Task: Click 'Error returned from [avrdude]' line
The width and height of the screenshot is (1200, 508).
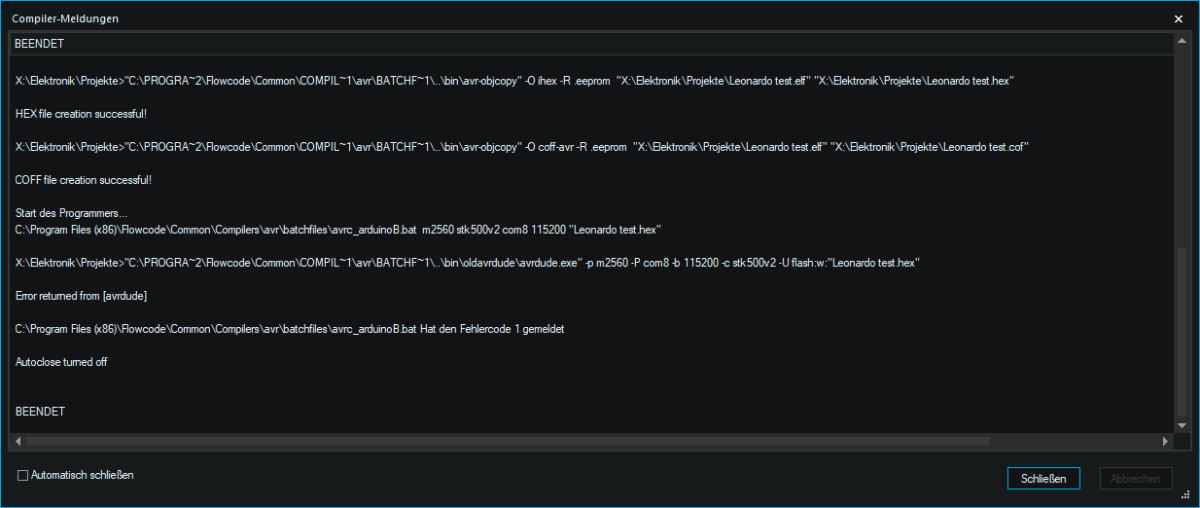Action: (x=83, y=296)
